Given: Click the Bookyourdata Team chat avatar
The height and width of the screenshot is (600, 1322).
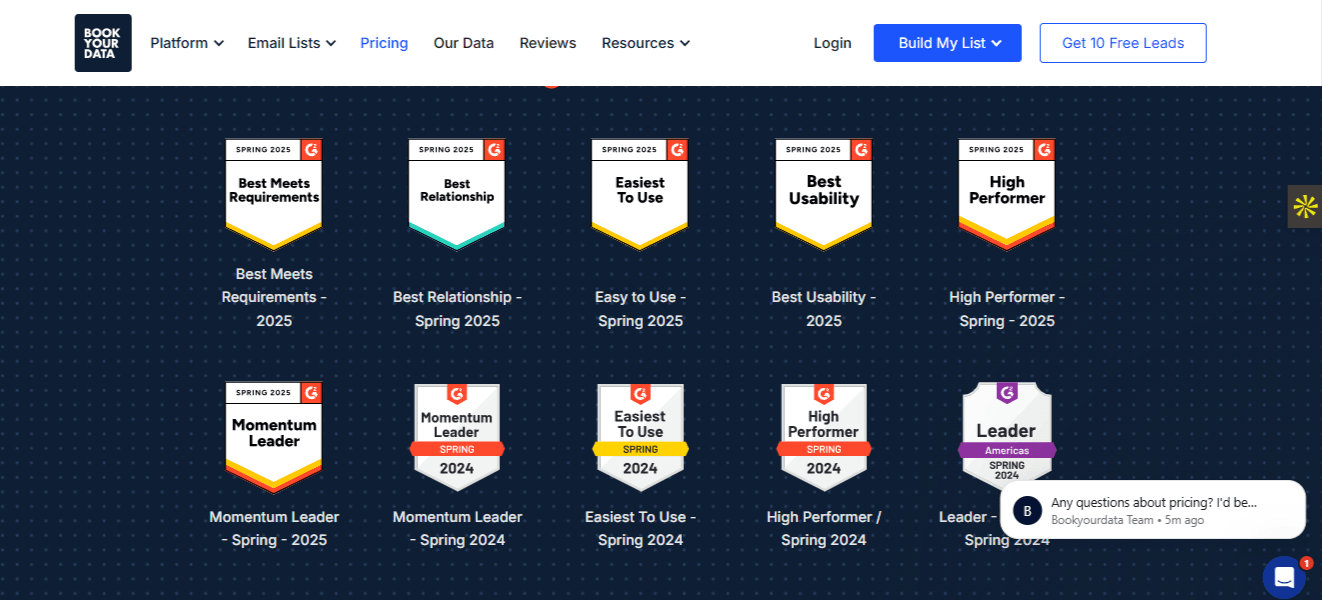Looking at the screenshot, I should point(1027,510).
